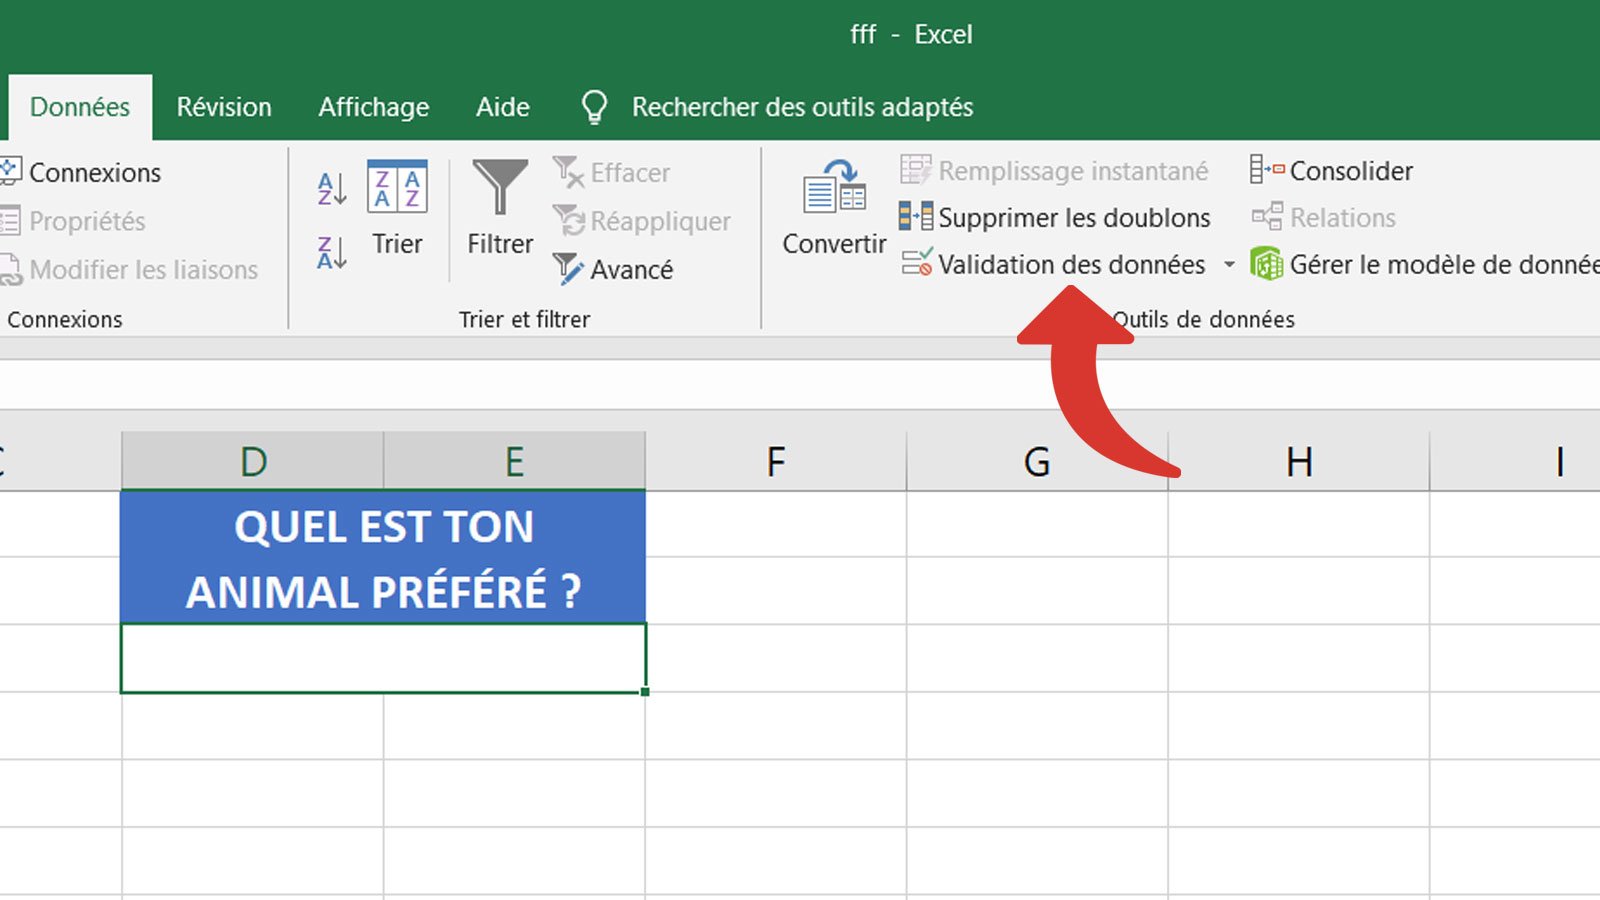
Task: Open the Aide tab
Action: coord(502,107)
